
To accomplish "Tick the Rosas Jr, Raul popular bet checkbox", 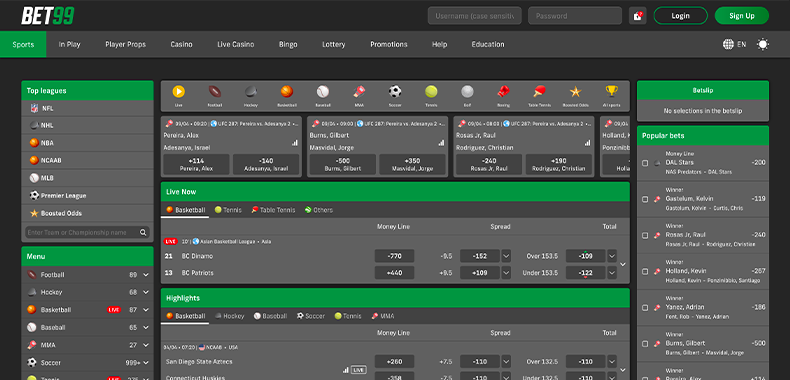I will 645,235.
